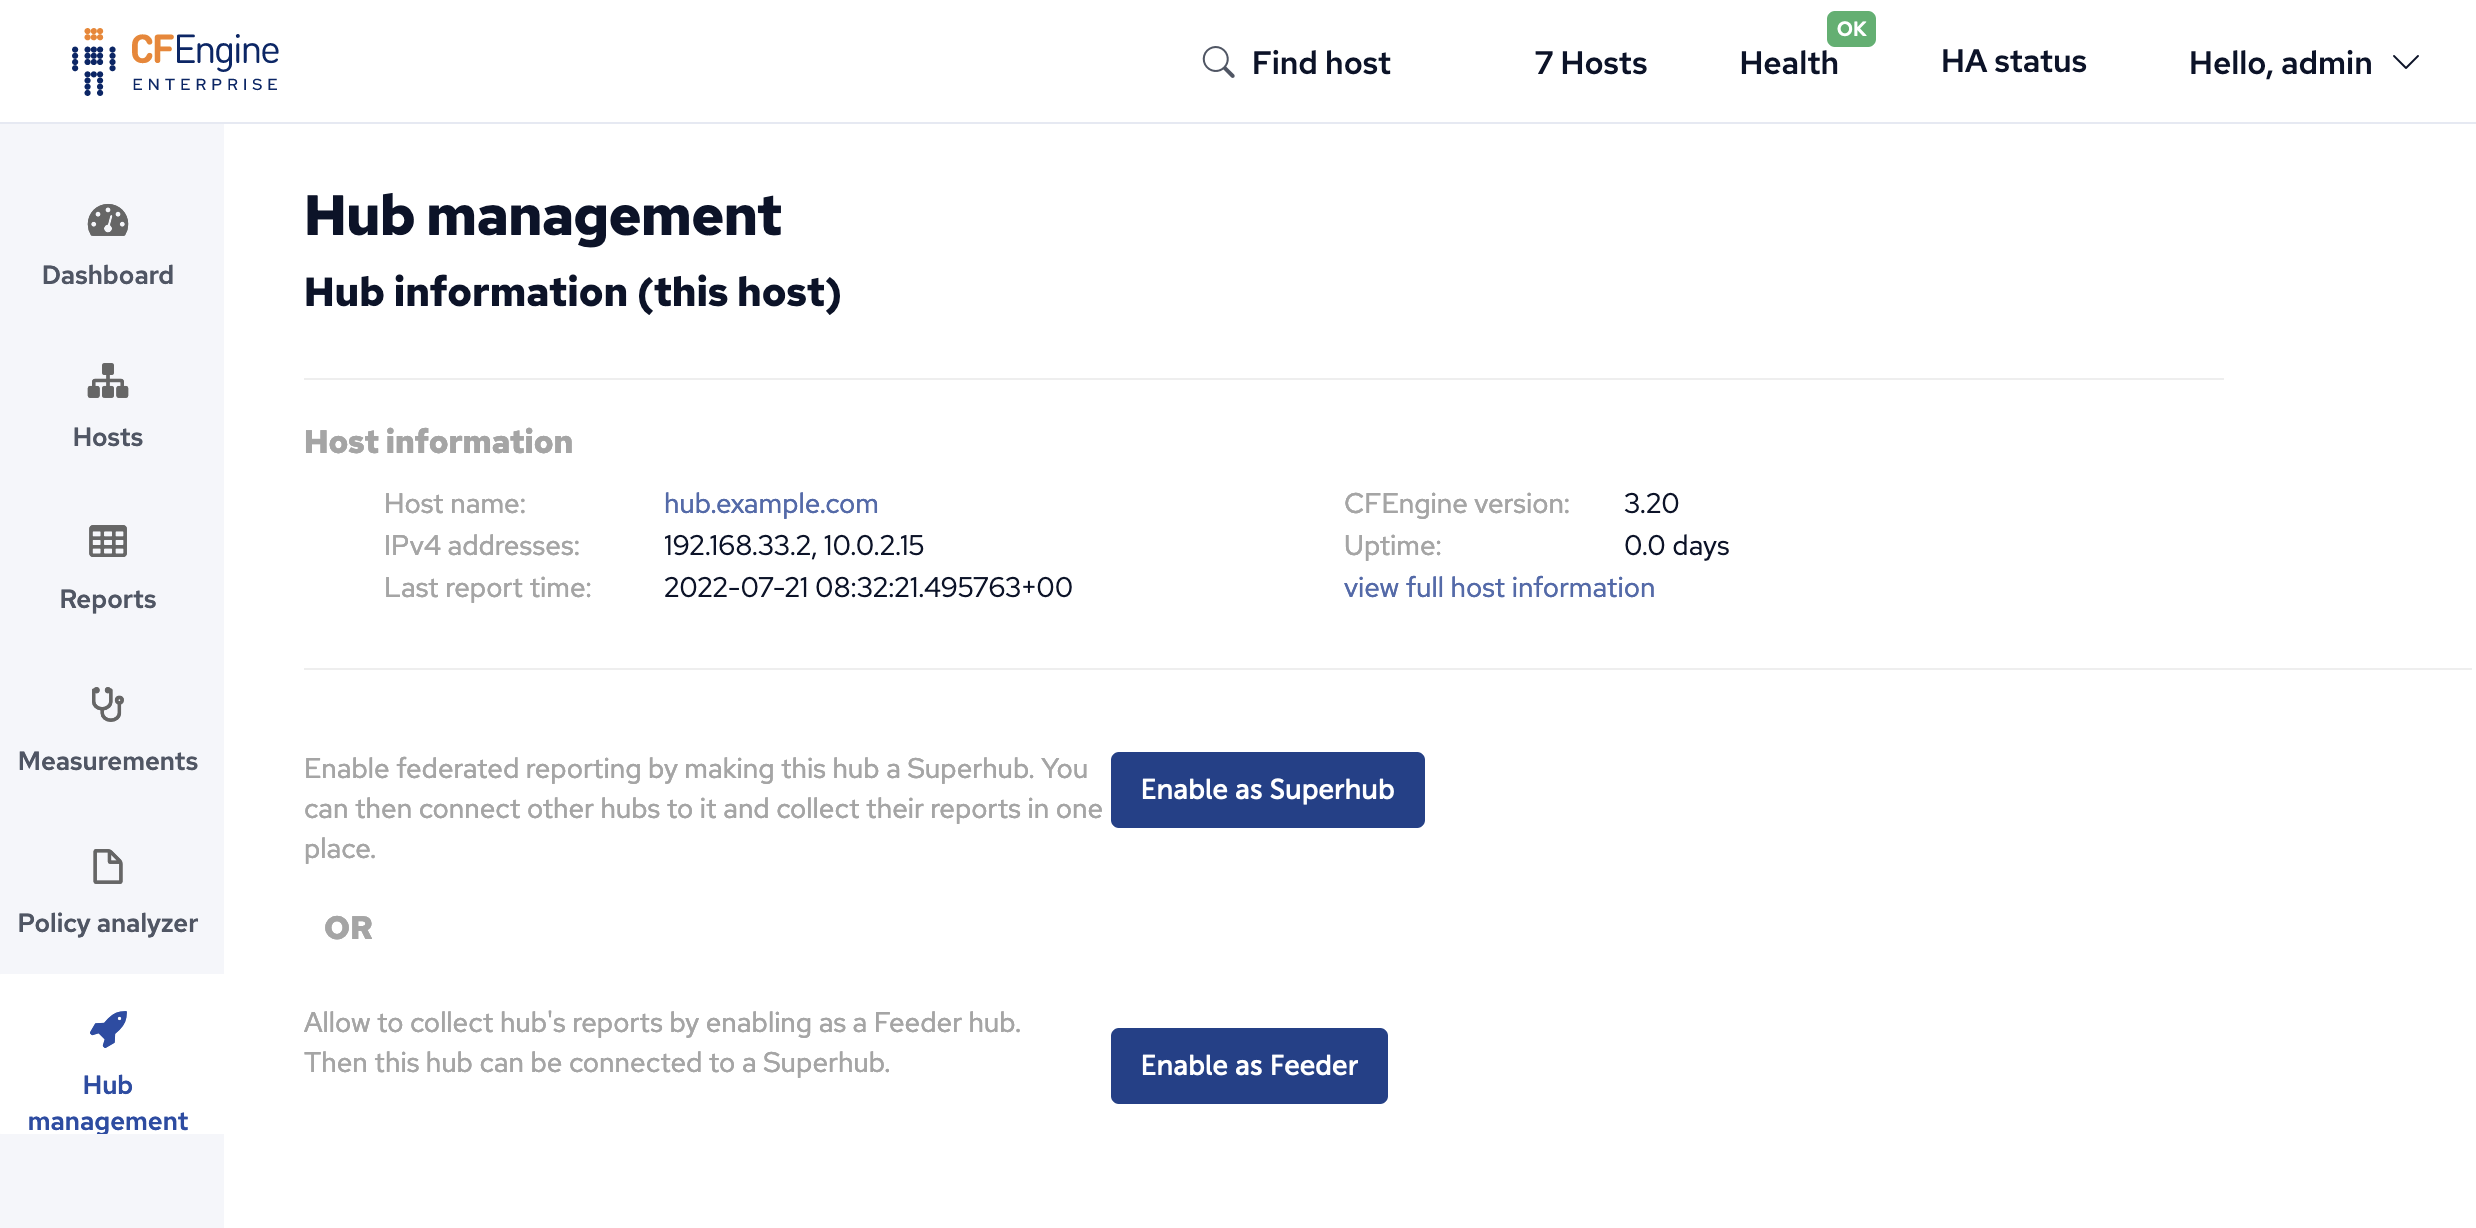Open the Dashboard from the sidebar icon

[107, 221]
